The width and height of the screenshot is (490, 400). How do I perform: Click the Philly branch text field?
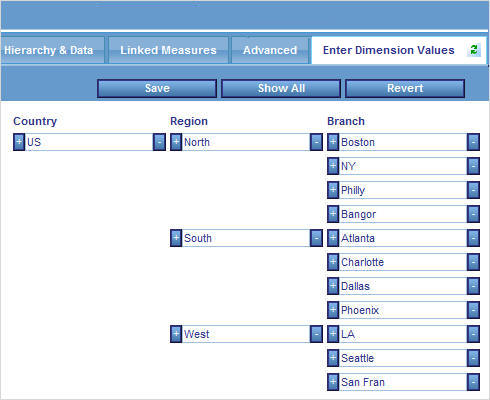pos(403,190)
